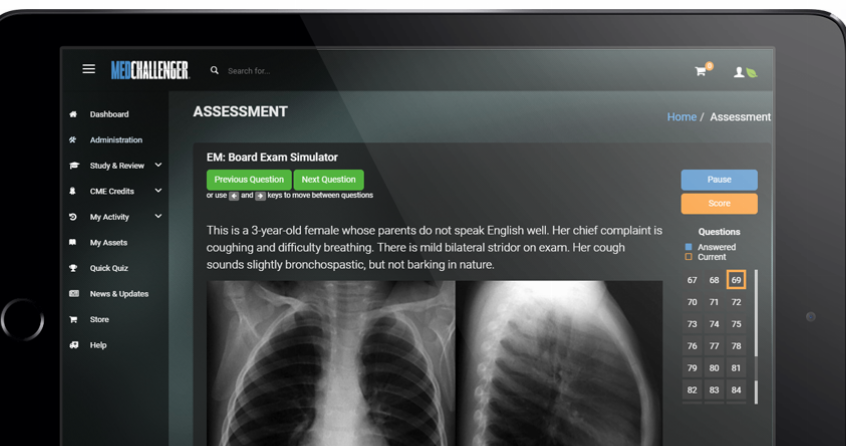Expand the CME Credits chevron
Screen dimensions: 846x446
(158, 190)
